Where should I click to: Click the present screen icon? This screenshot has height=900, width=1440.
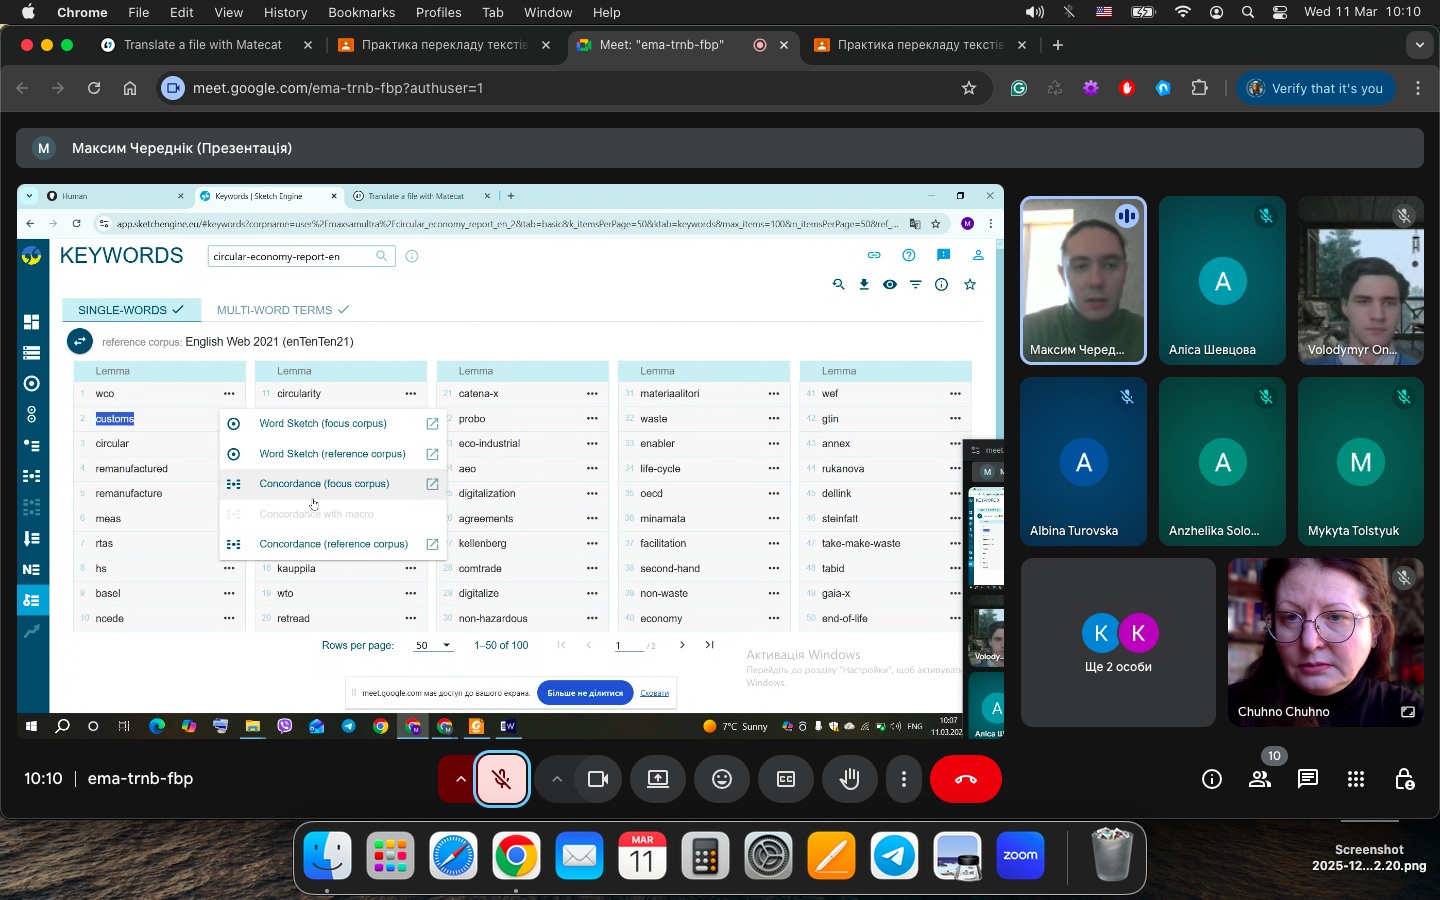(x=658, y=779)
